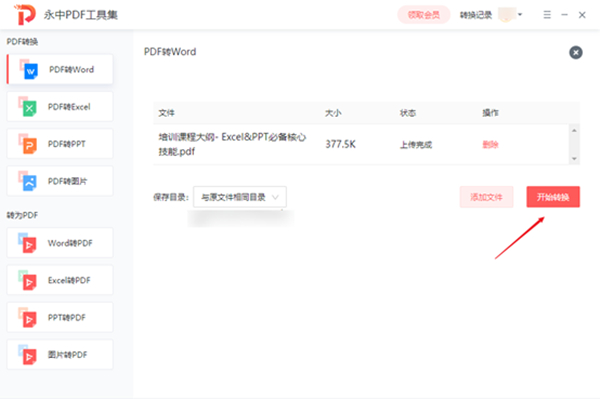Delete the uploaded pdf via 删除 link
Viewport: 600px width, 399px height.
click(490, 145)
